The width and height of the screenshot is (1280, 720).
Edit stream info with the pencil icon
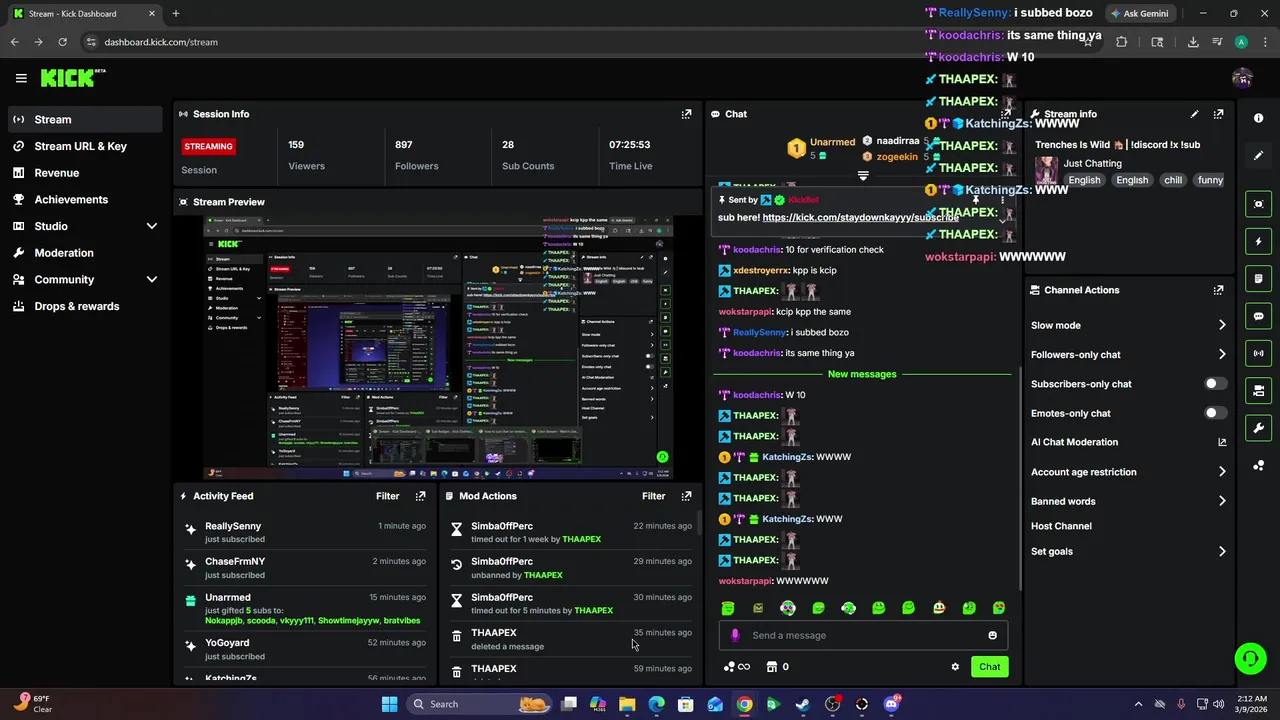click(1194, 114)
